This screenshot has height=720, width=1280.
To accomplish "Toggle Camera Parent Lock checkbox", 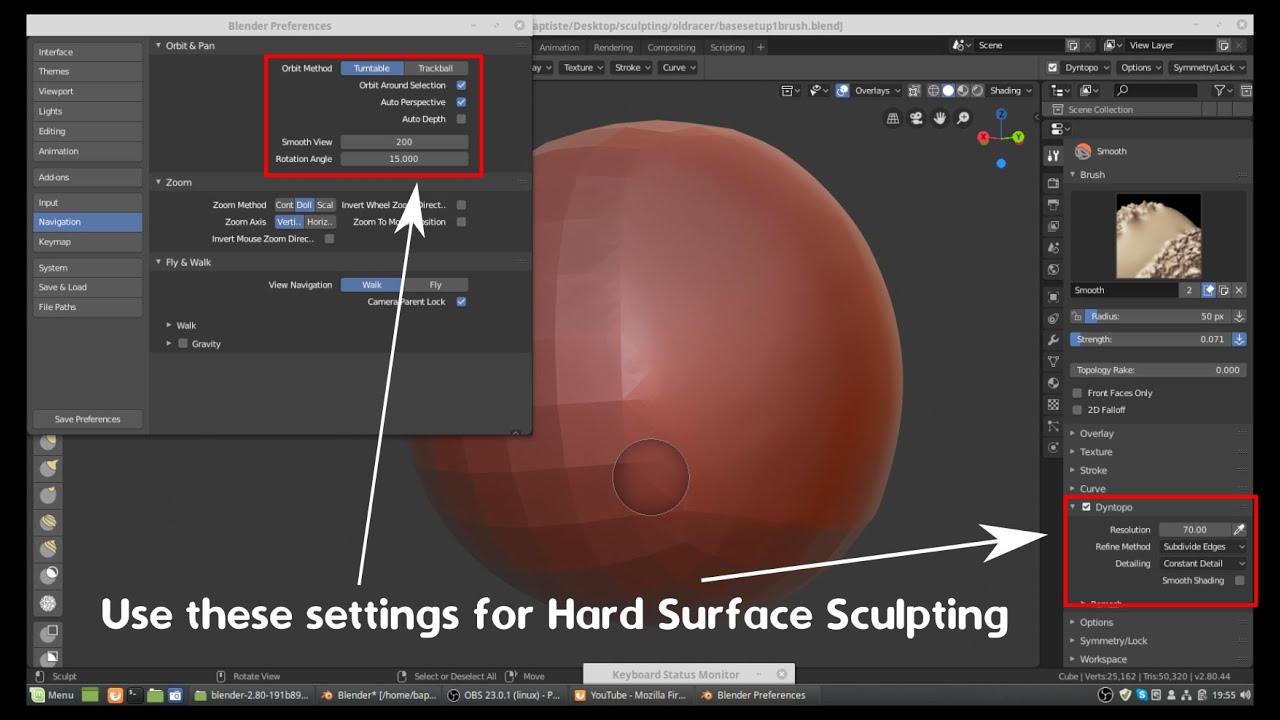I will (461, 301).
